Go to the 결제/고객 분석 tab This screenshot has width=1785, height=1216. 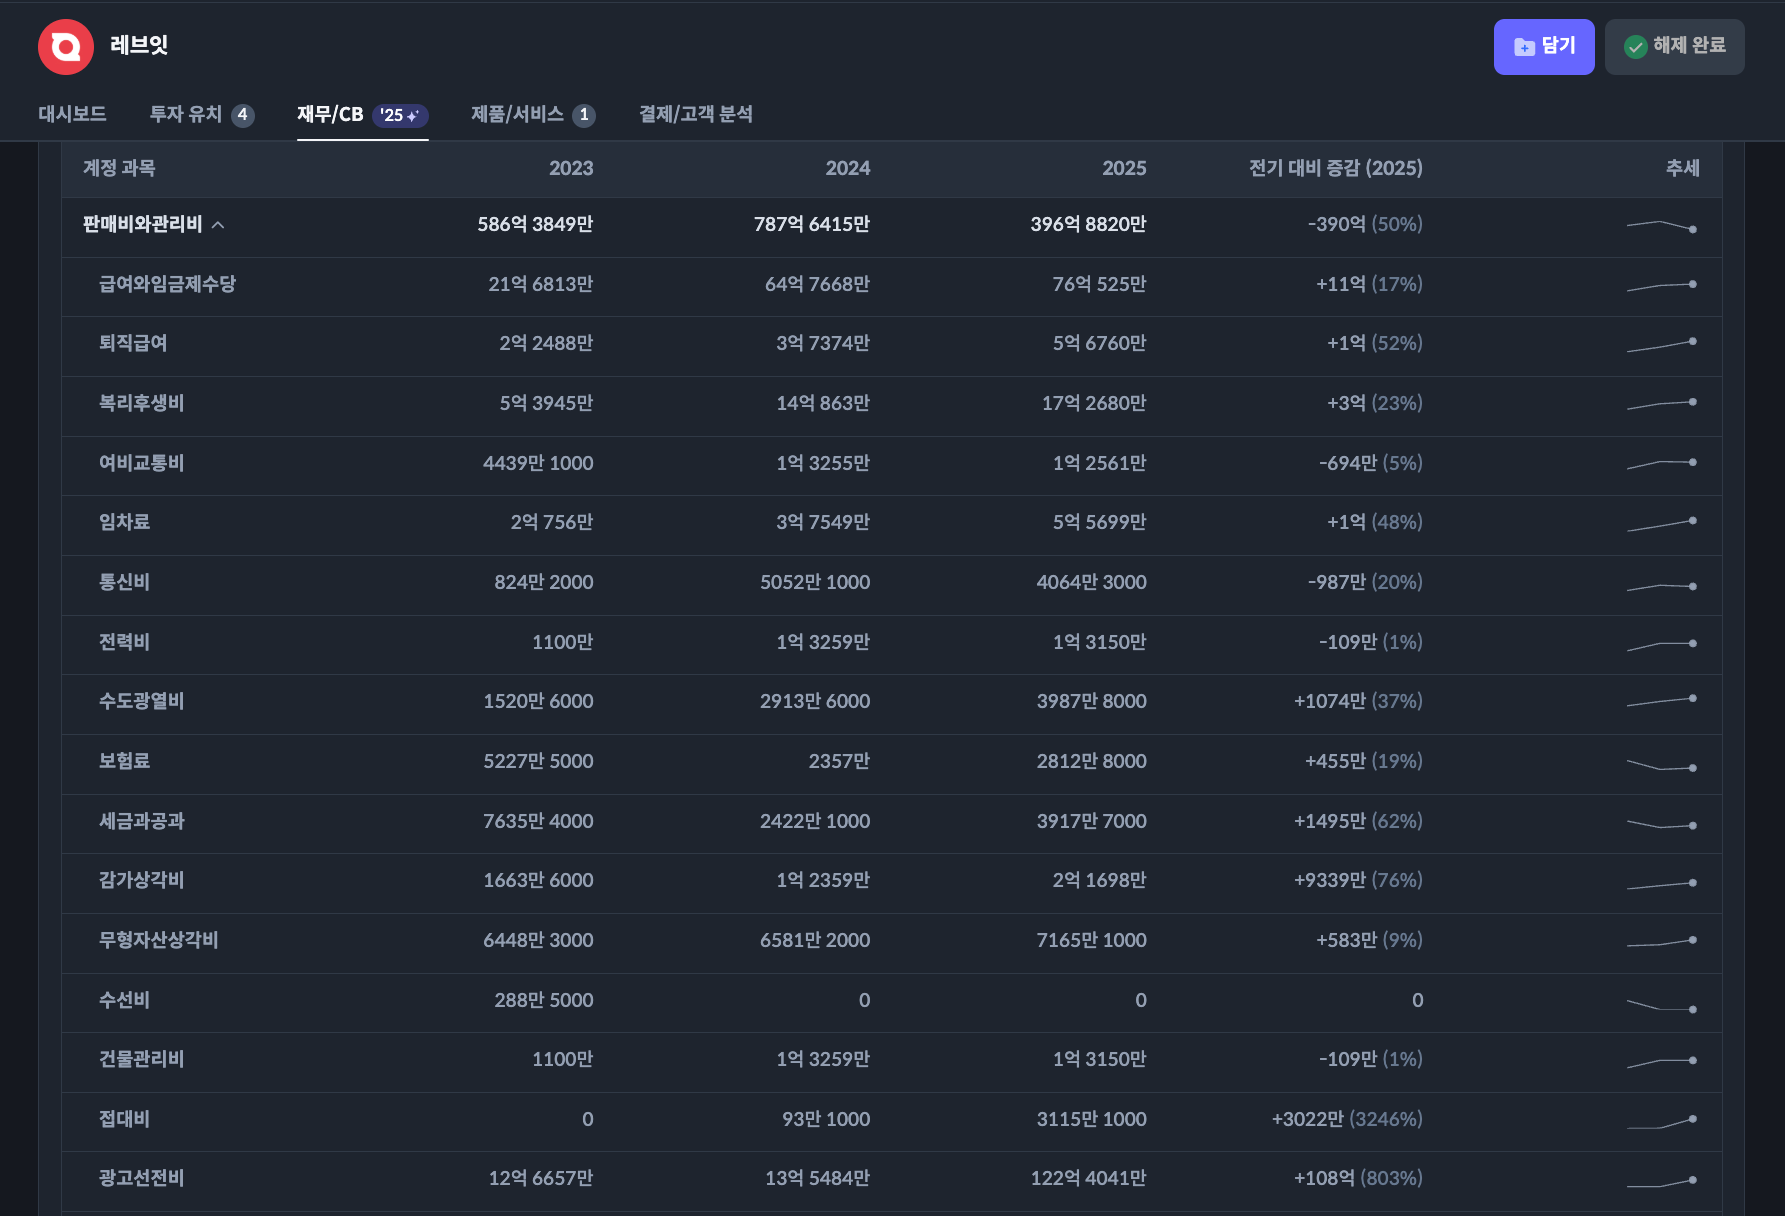[695, 114]
